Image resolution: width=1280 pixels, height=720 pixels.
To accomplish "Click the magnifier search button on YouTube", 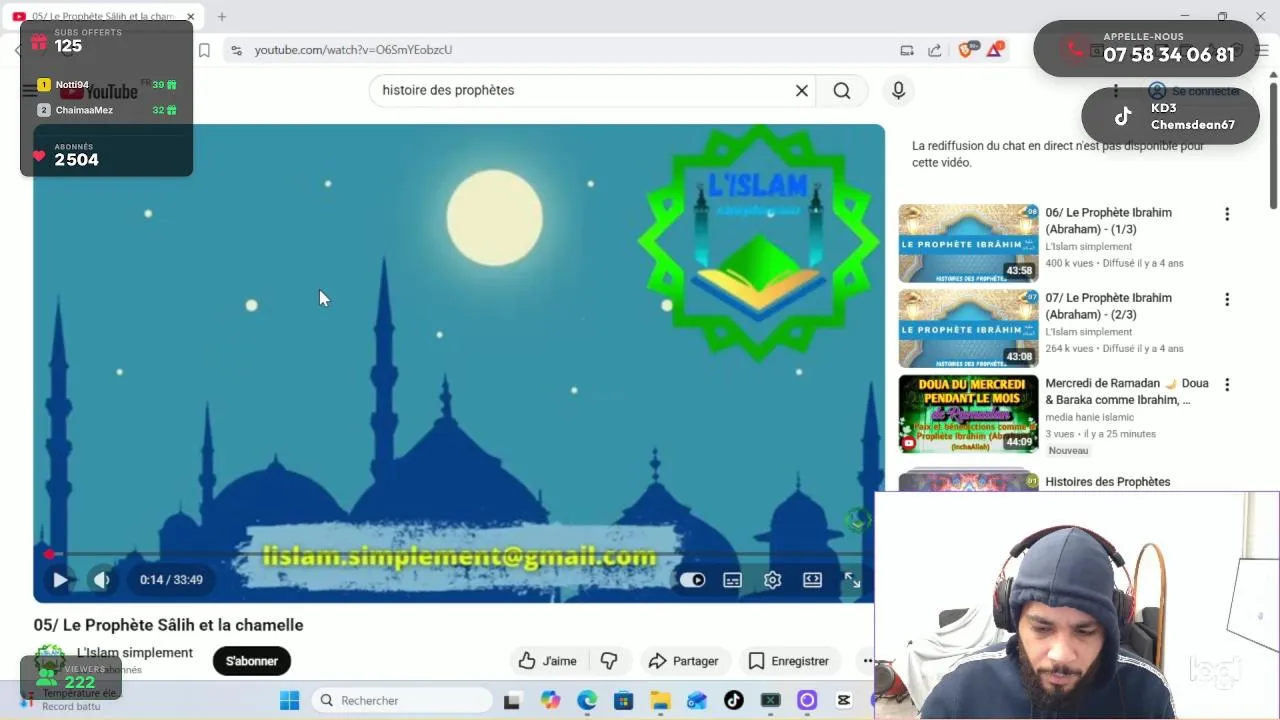I will [x=842, y=91].
